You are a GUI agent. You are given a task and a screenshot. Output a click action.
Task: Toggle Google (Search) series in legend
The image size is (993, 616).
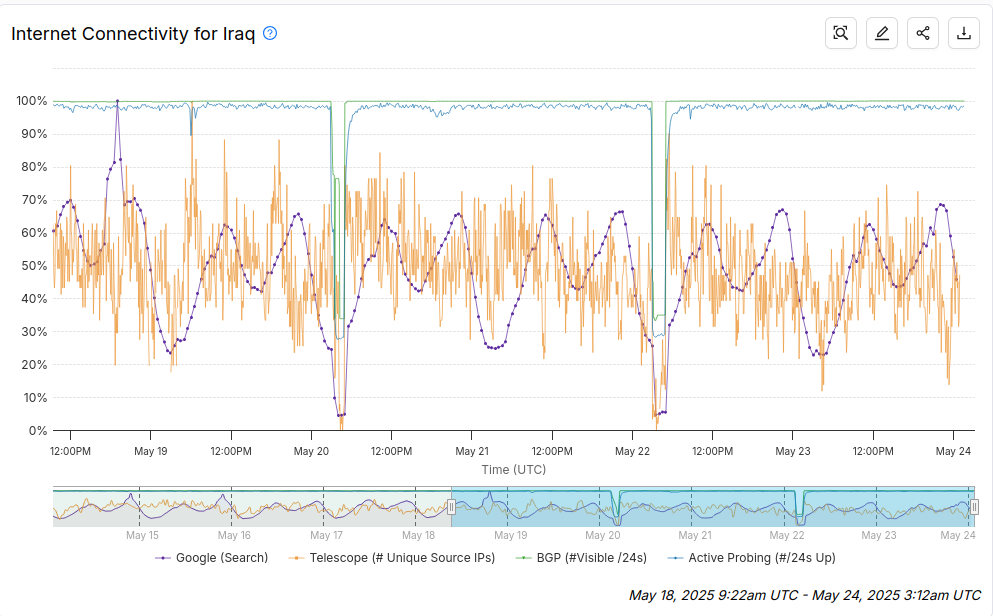pyautogui.click(x=212, y=558)
